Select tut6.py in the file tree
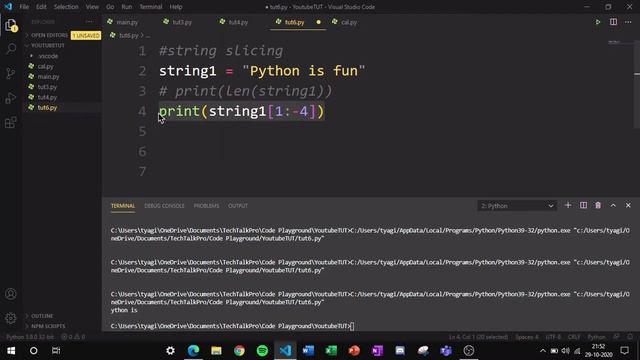640x360 pixels. click(47, 107)
